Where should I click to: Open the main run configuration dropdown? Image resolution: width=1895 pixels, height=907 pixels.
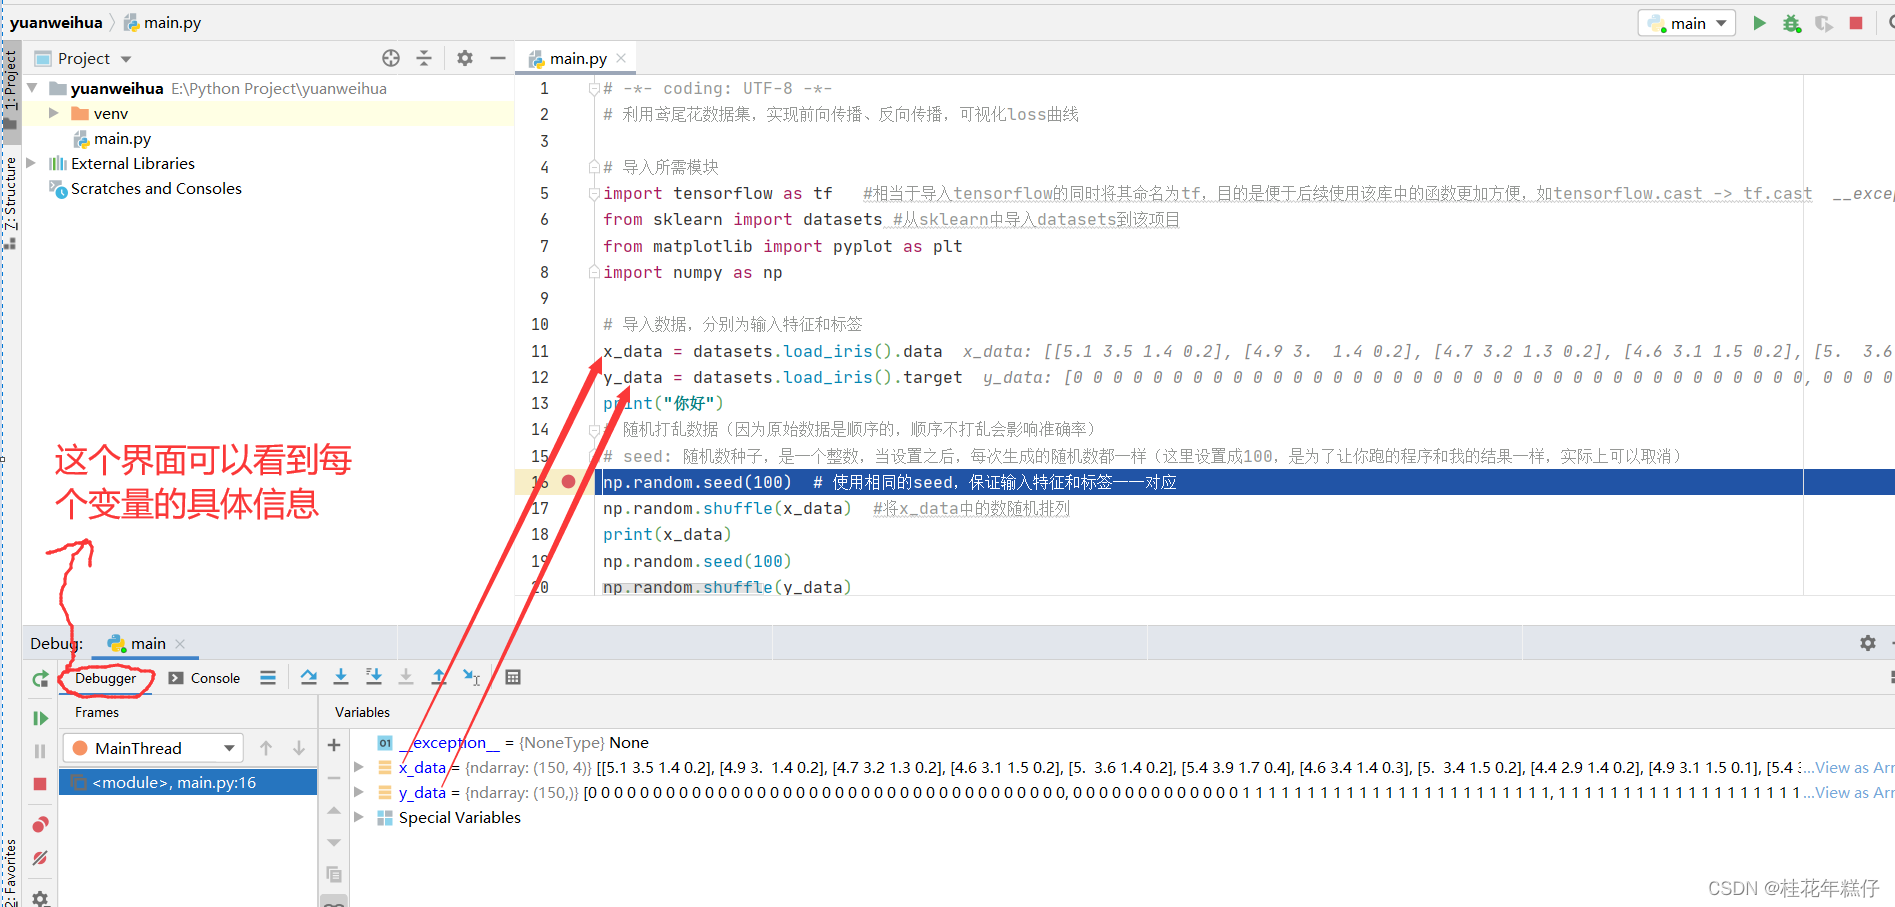(1687, 23)
